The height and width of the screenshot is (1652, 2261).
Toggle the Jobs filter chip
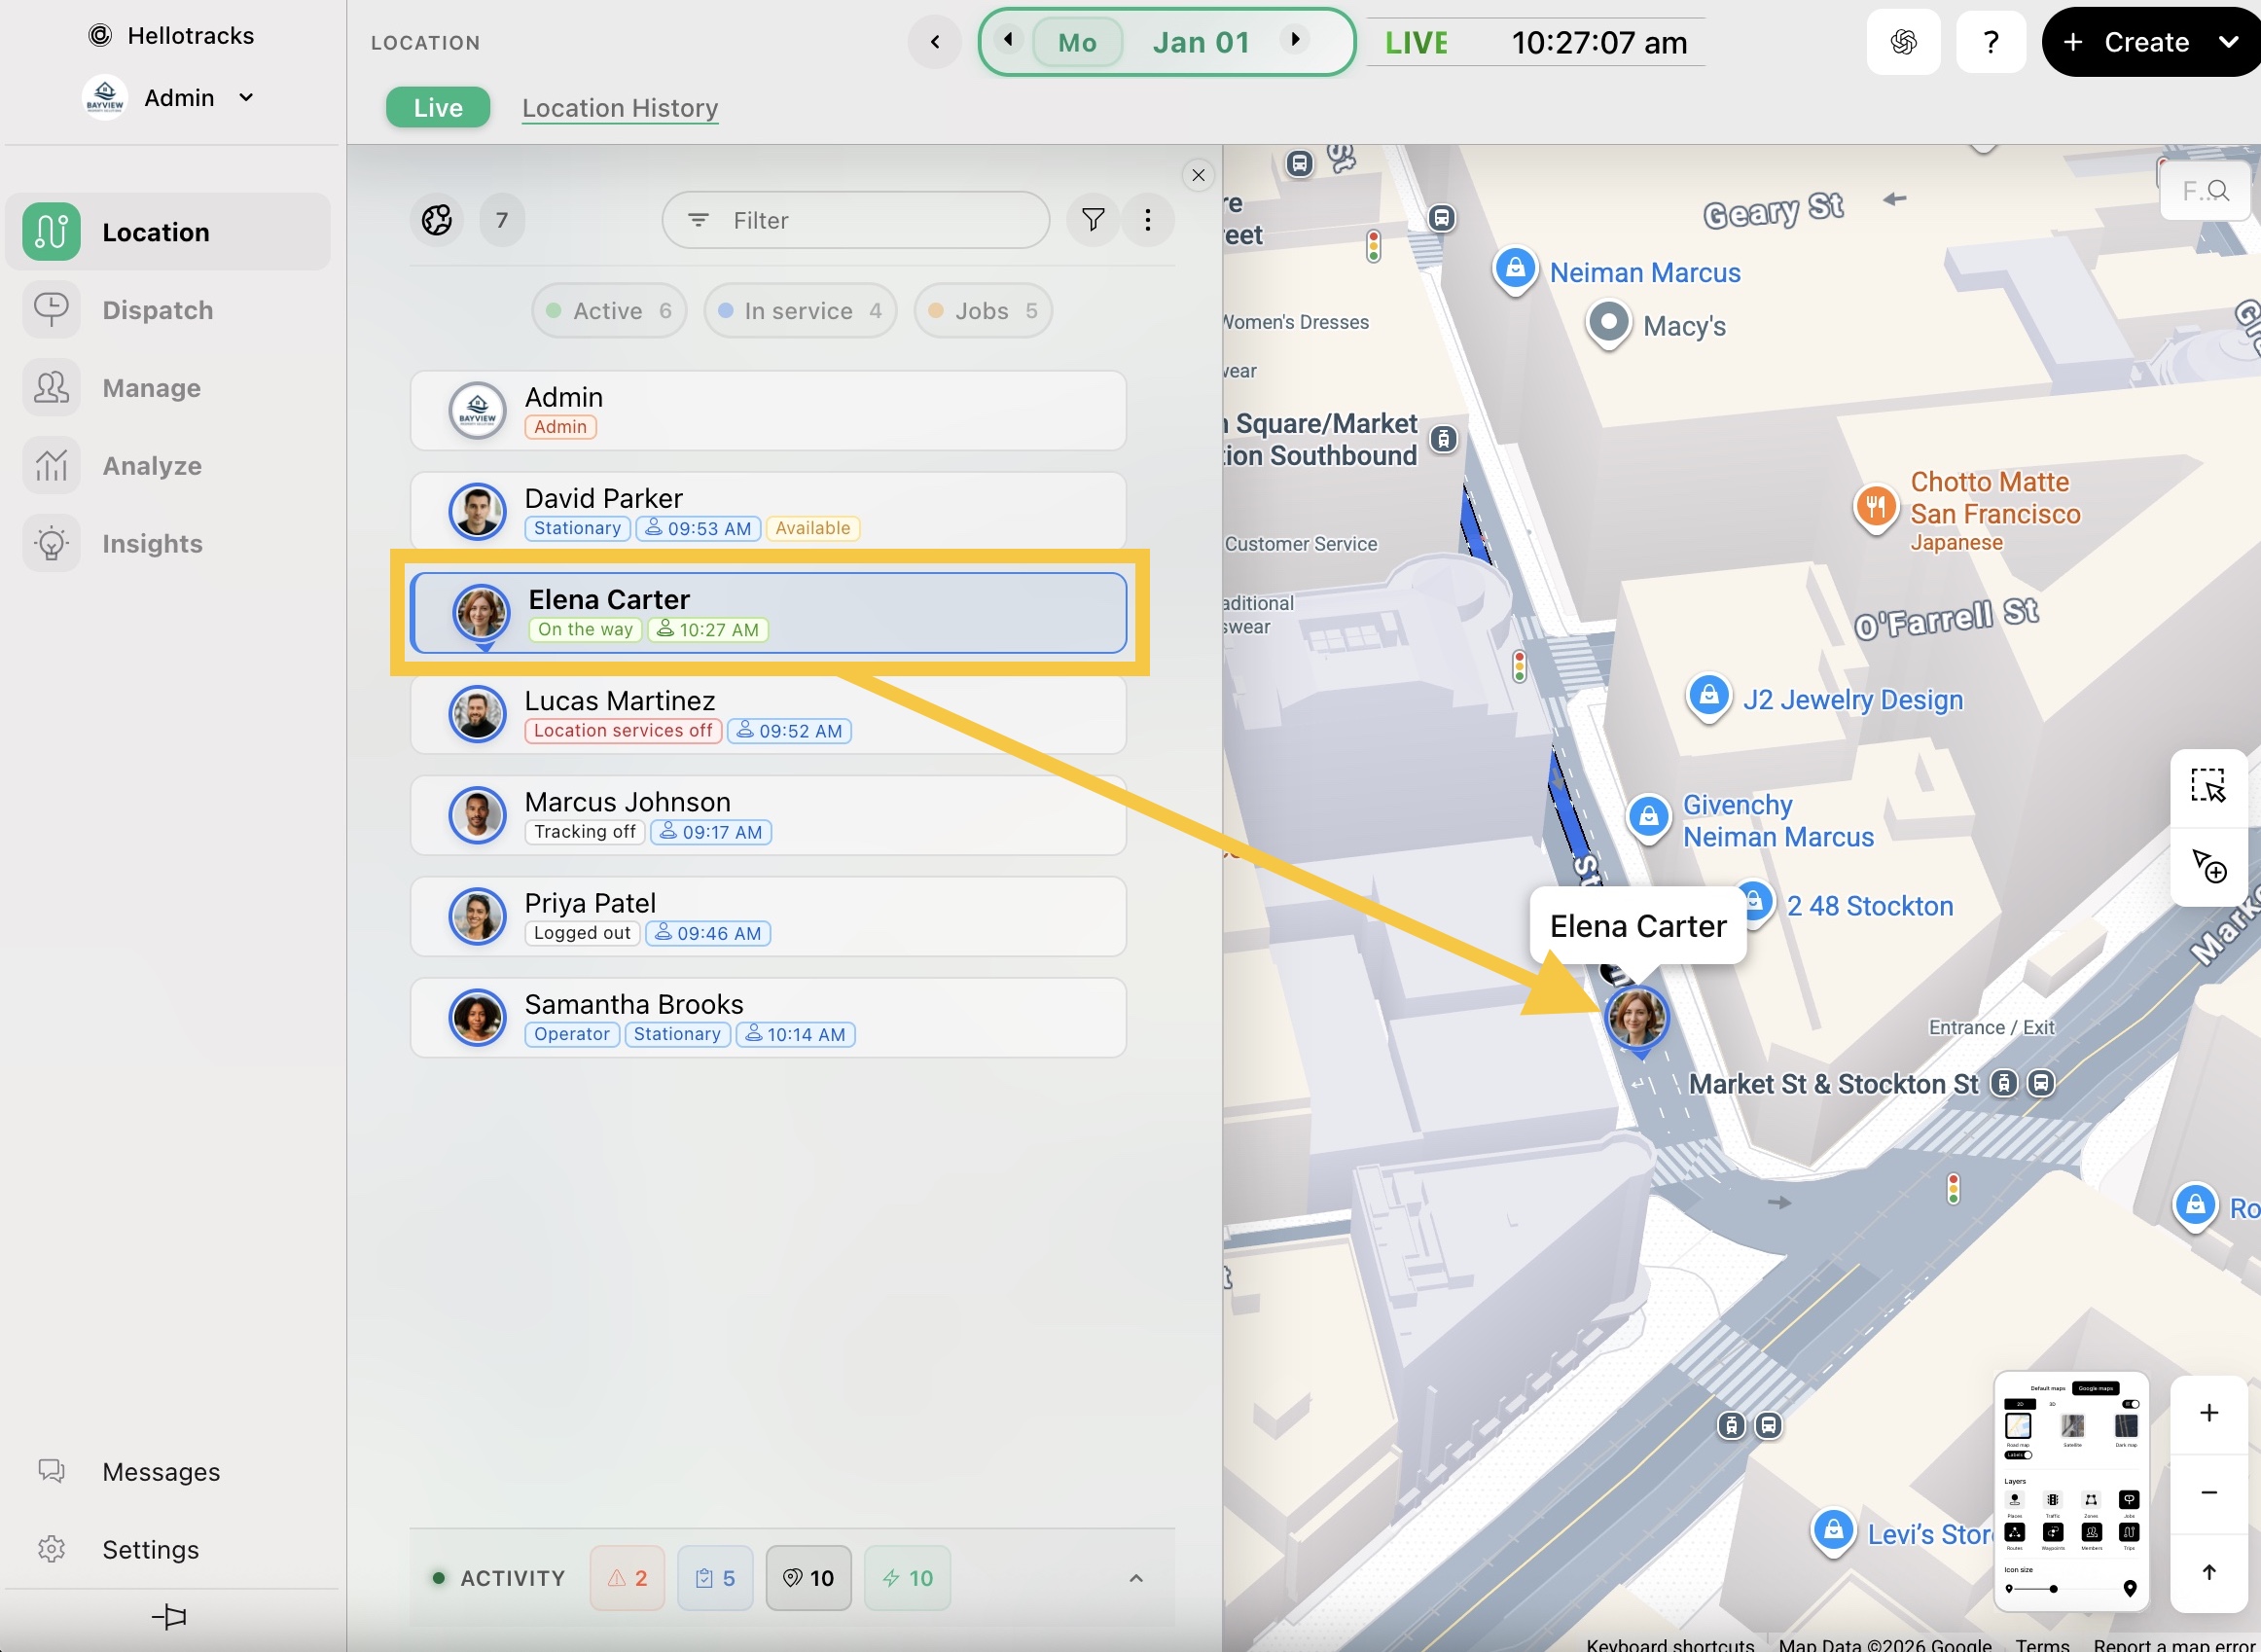982,311
